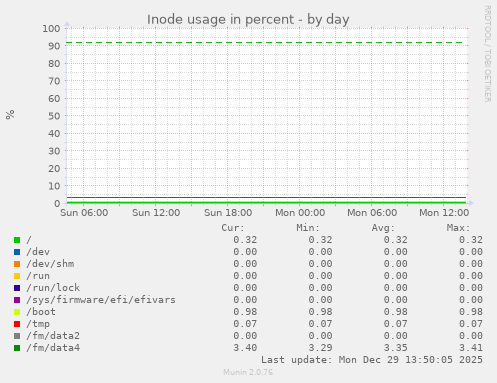Viewport: 497px width, 383px height.
Task: Click the Cur value 3.40 for /fm/data4
Action: click(245, 348)
